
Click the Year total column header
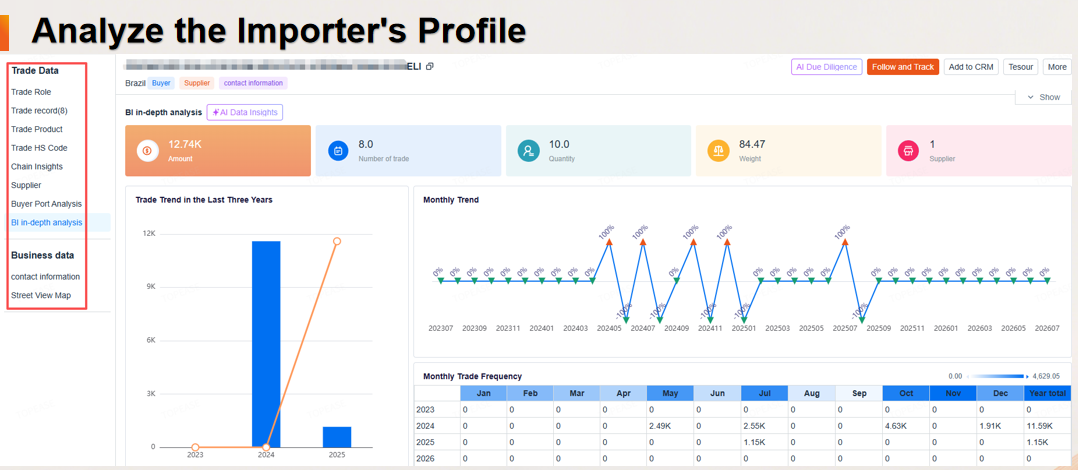pyautogui.click(x=1048, y=394)
